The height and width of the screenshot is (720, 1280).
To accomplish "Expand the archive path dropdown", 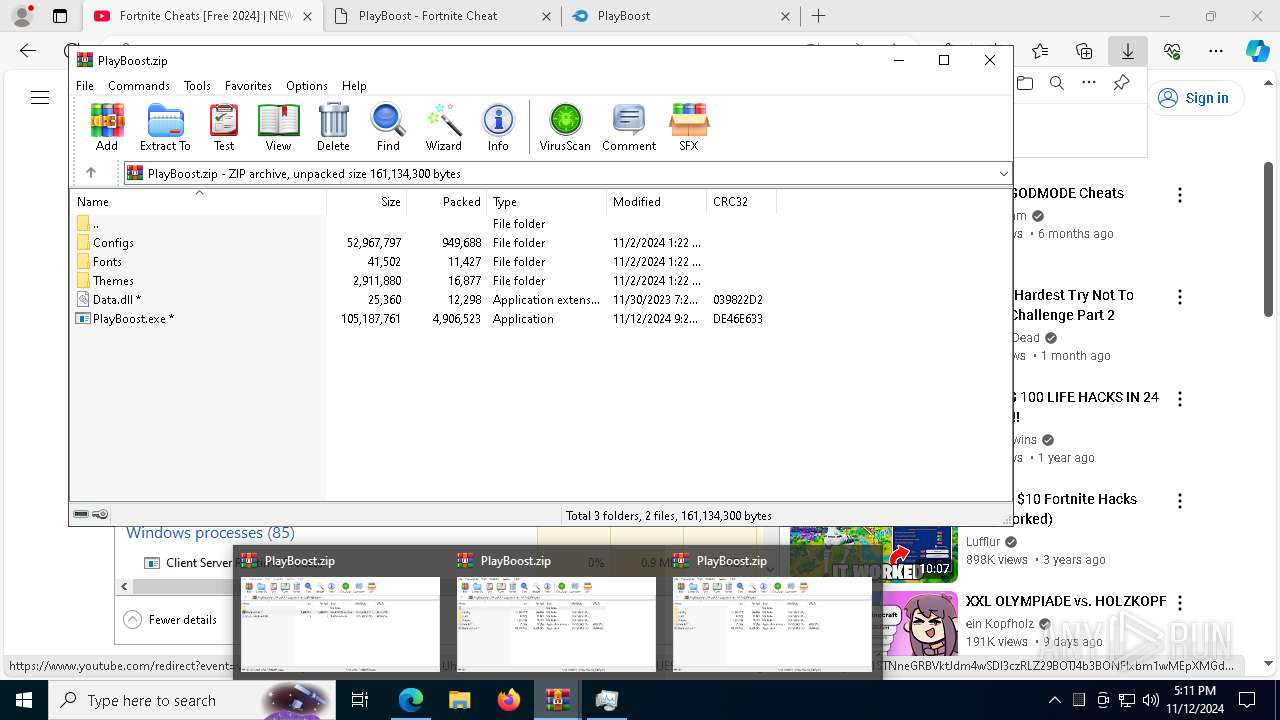I will pos(1003,174).
